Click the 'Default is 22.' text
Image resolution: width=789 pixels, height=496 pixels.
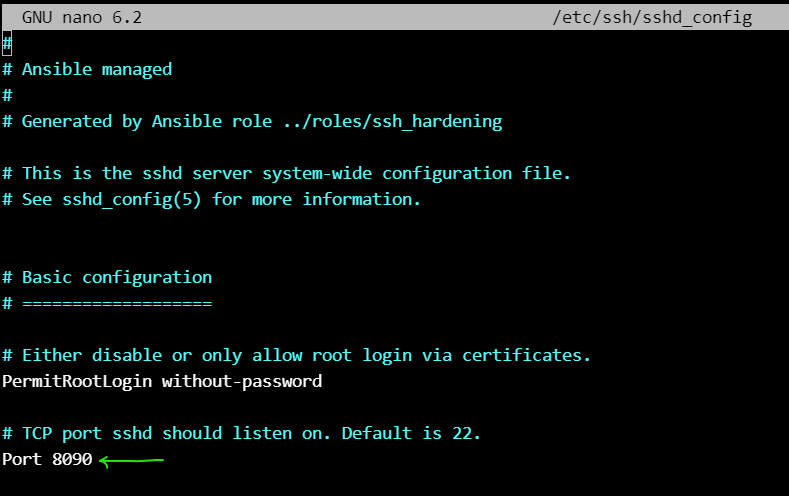[412, 433]
